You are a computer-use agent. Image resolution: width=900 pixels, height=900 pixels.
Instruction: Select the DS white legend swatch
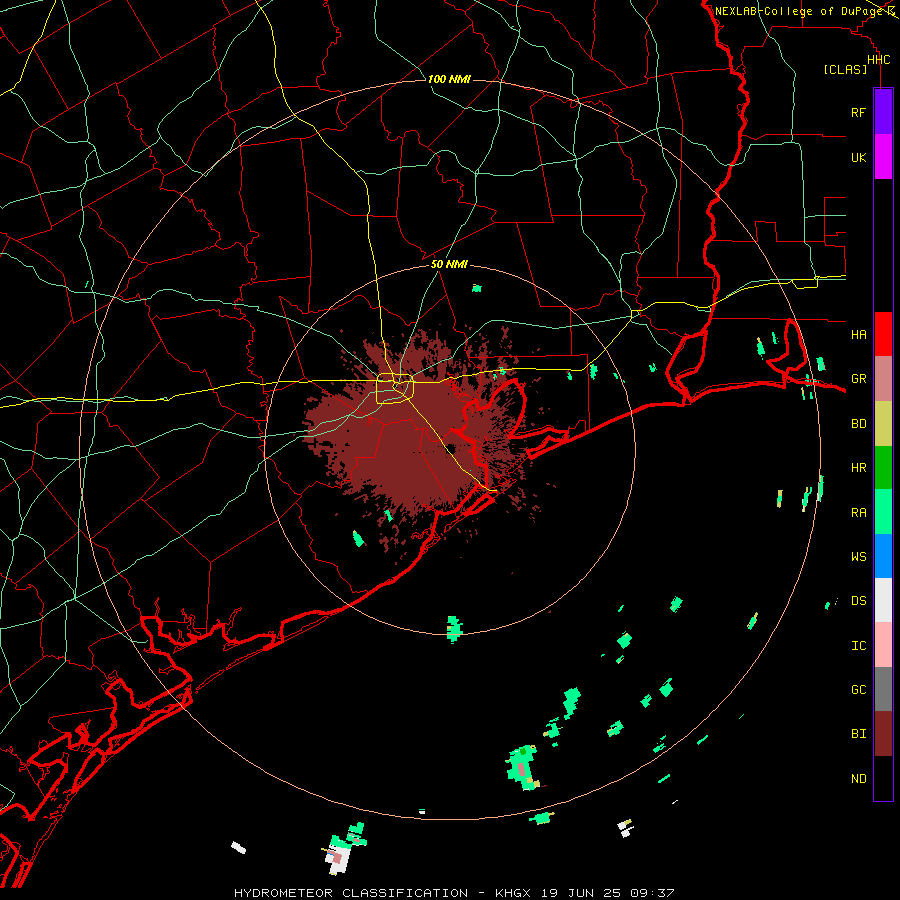pos(883,600)
